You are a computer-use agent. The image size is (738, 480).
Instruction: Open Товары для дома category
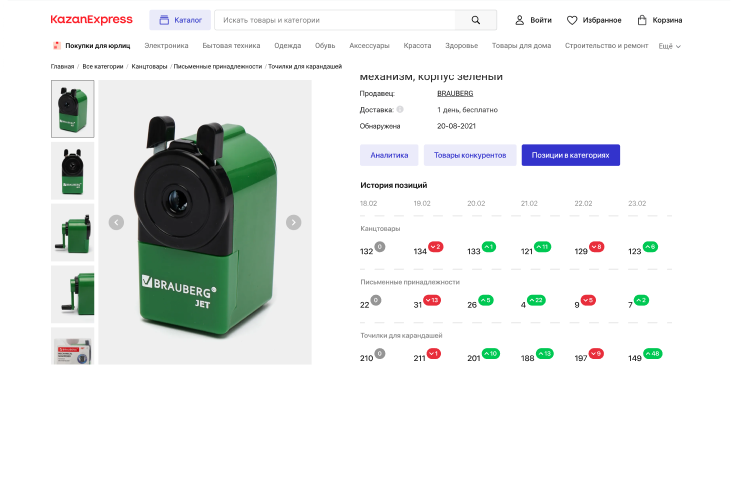point(521,46)
